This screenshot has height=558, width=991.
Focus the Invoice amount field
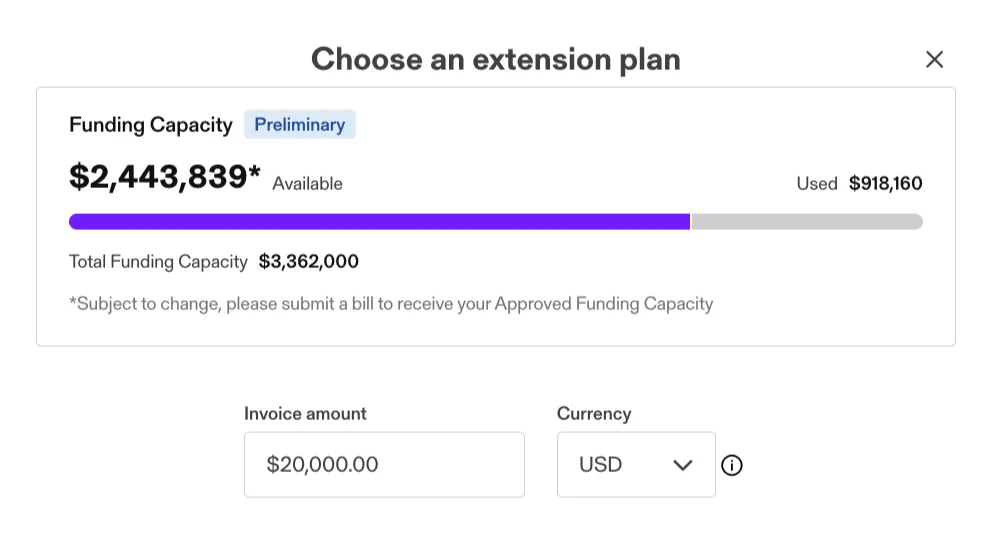(384, 464)
